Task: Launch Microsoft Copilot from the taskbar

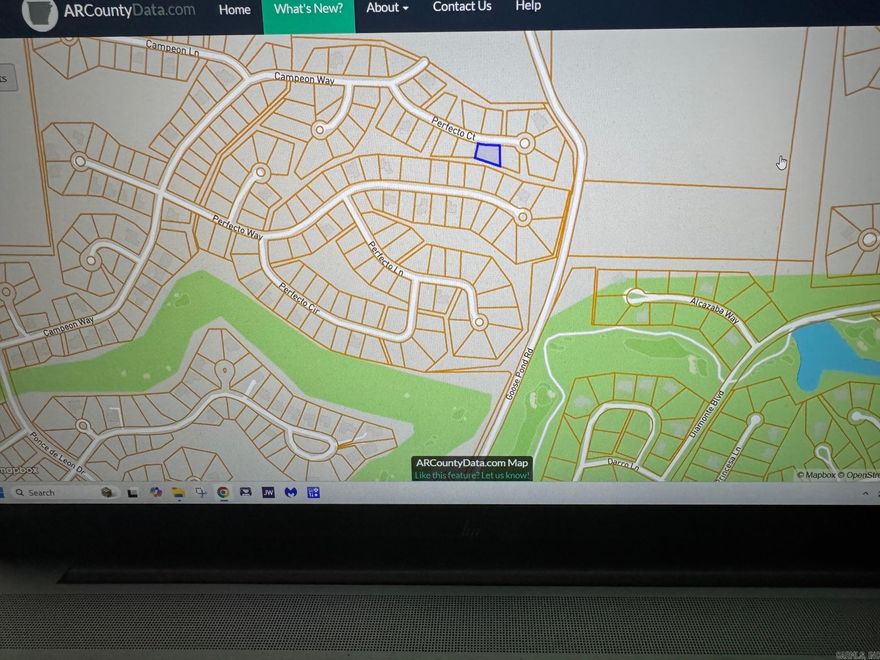Action: point(155,492)
